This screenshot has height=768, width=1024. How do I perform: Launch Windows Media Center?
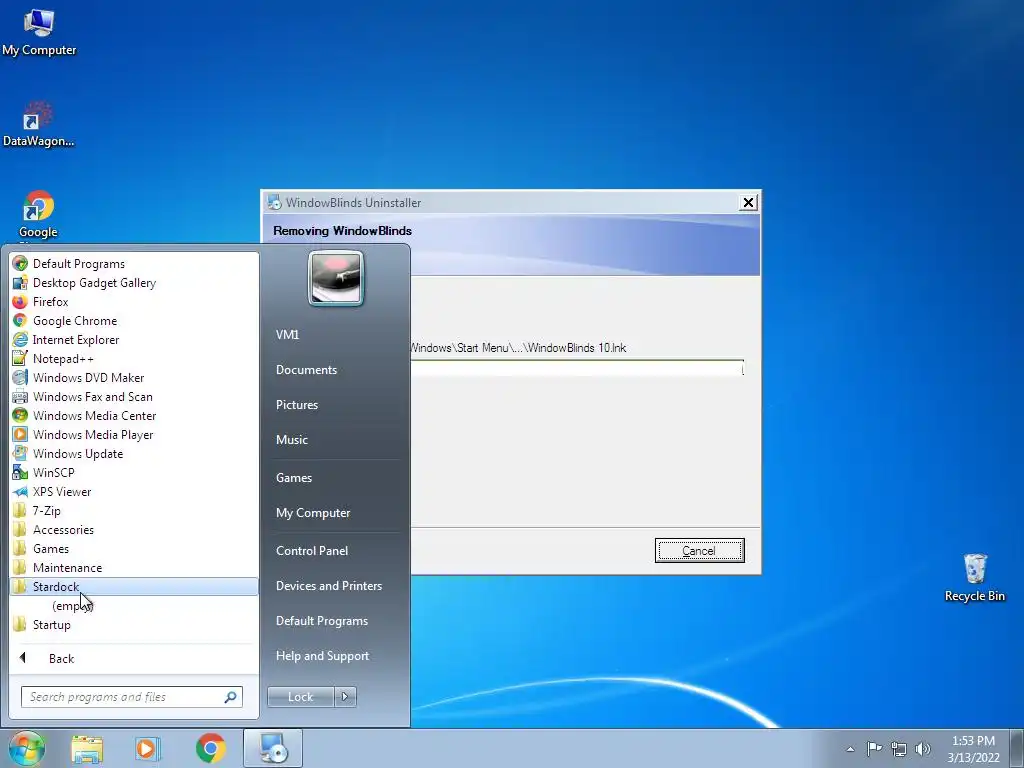coord(134,415)
